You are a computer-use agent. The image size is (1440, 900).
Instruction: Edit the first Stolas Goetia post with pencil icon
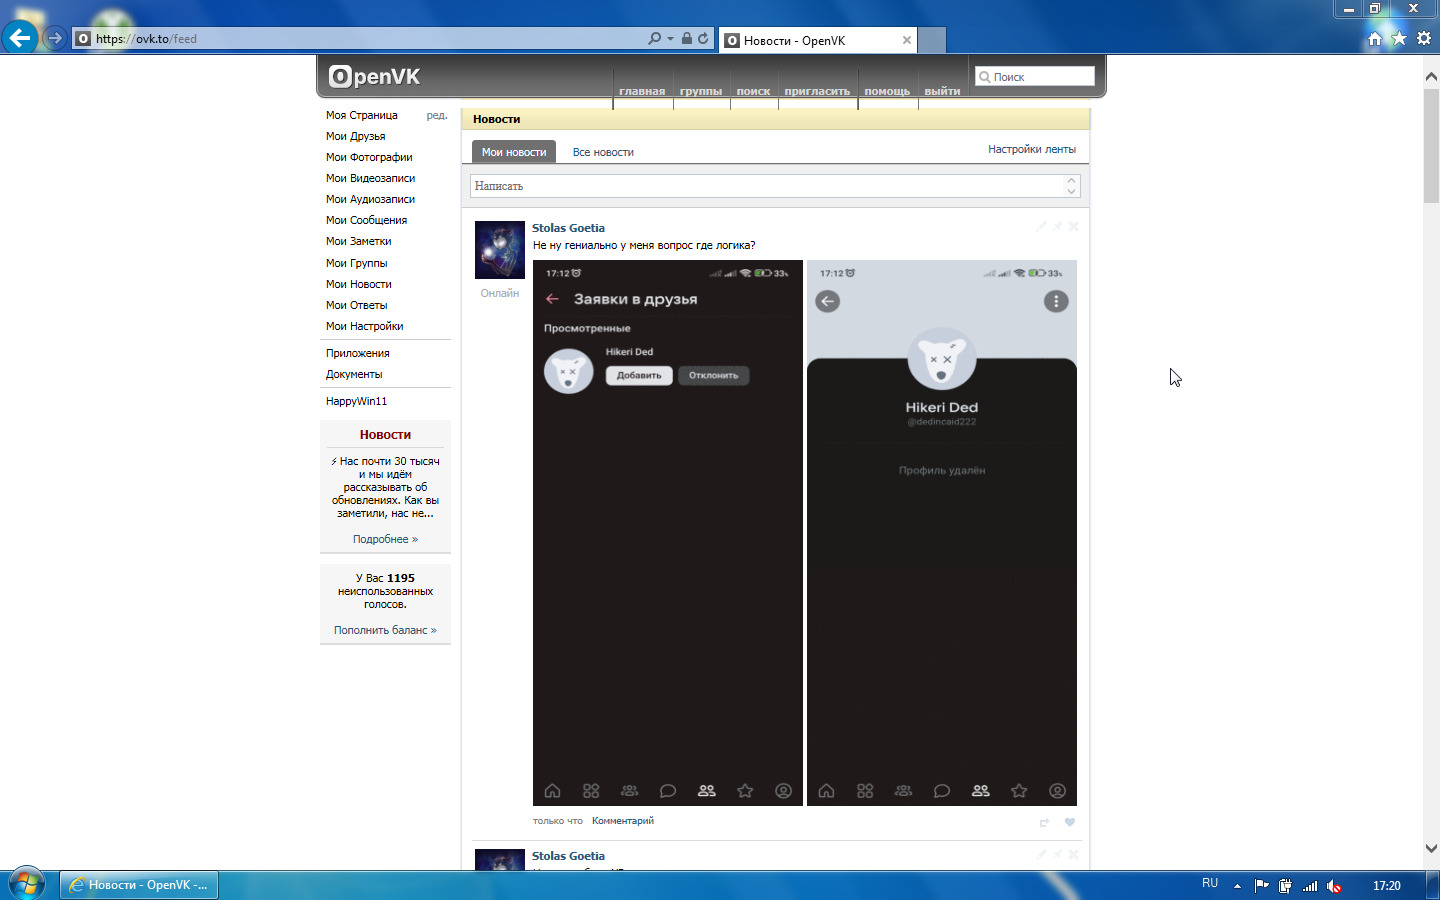(x=1041, y=226)
